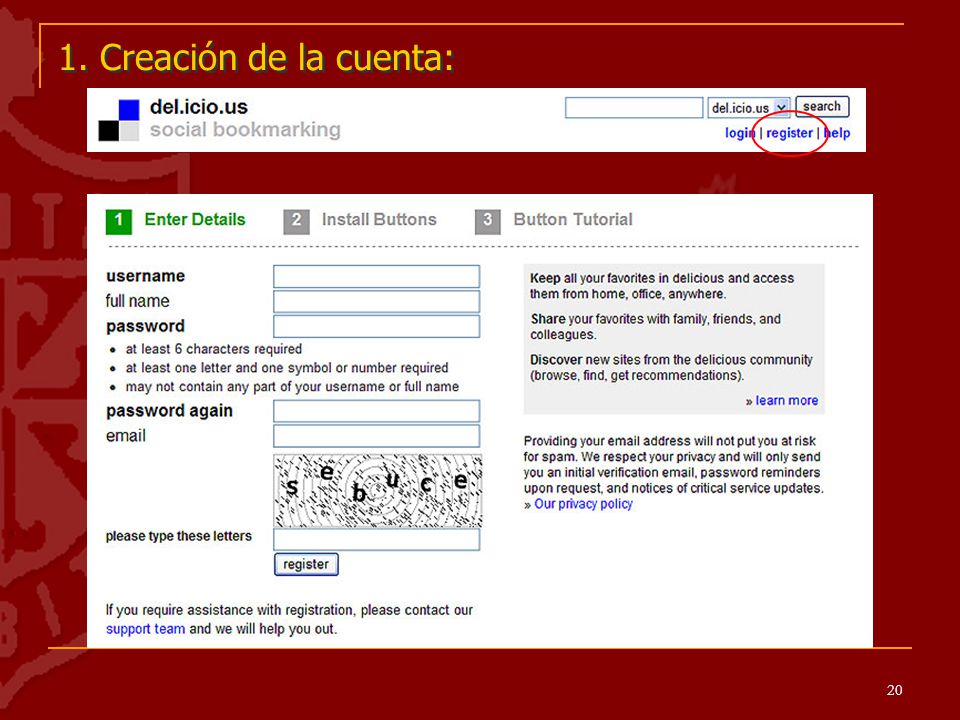Screen dimensions: 960x720
Task: Click the 'password again' field label
Action: pyautogui.click(x=169, y=411)
